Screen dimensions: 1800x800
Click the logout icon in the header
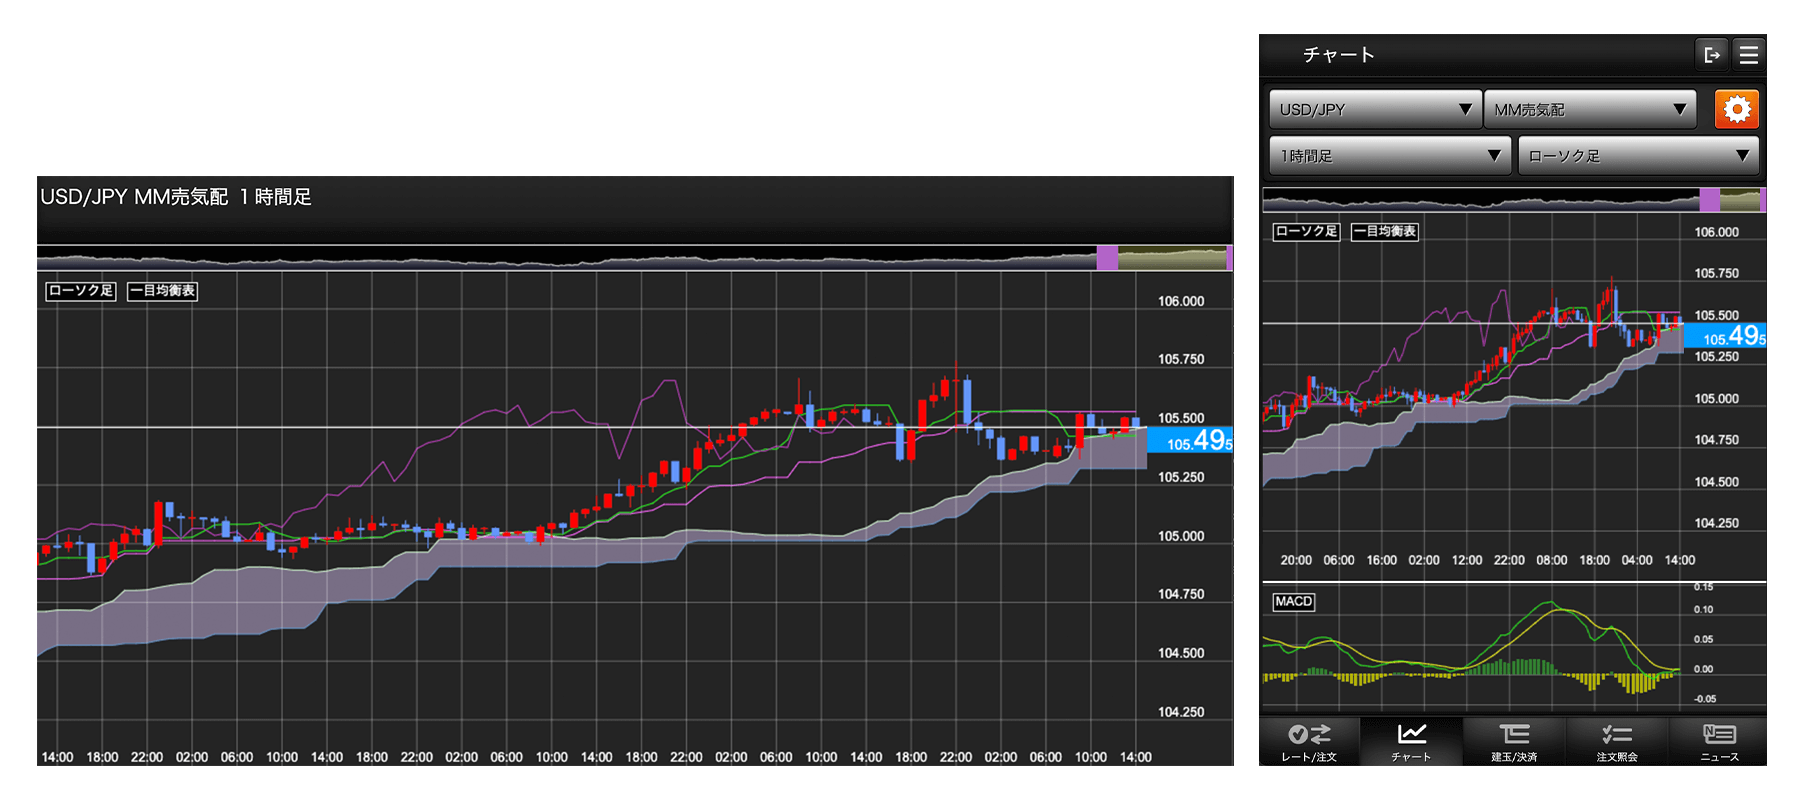click(x=1711, y=55)
